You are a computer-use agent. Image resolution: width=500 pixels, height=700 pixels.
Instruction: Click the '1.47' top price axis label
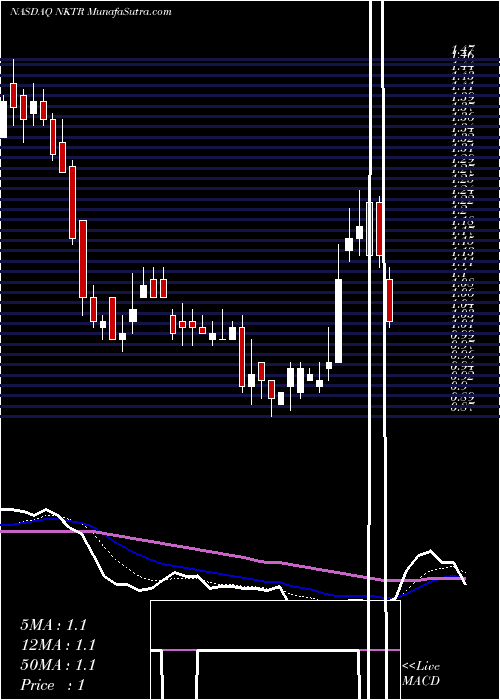(x=463, y=48)
